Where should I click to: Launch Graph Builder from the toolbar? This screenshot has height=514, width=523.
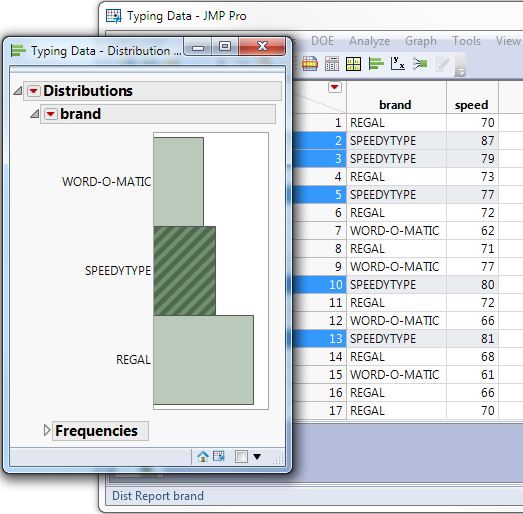354,63
